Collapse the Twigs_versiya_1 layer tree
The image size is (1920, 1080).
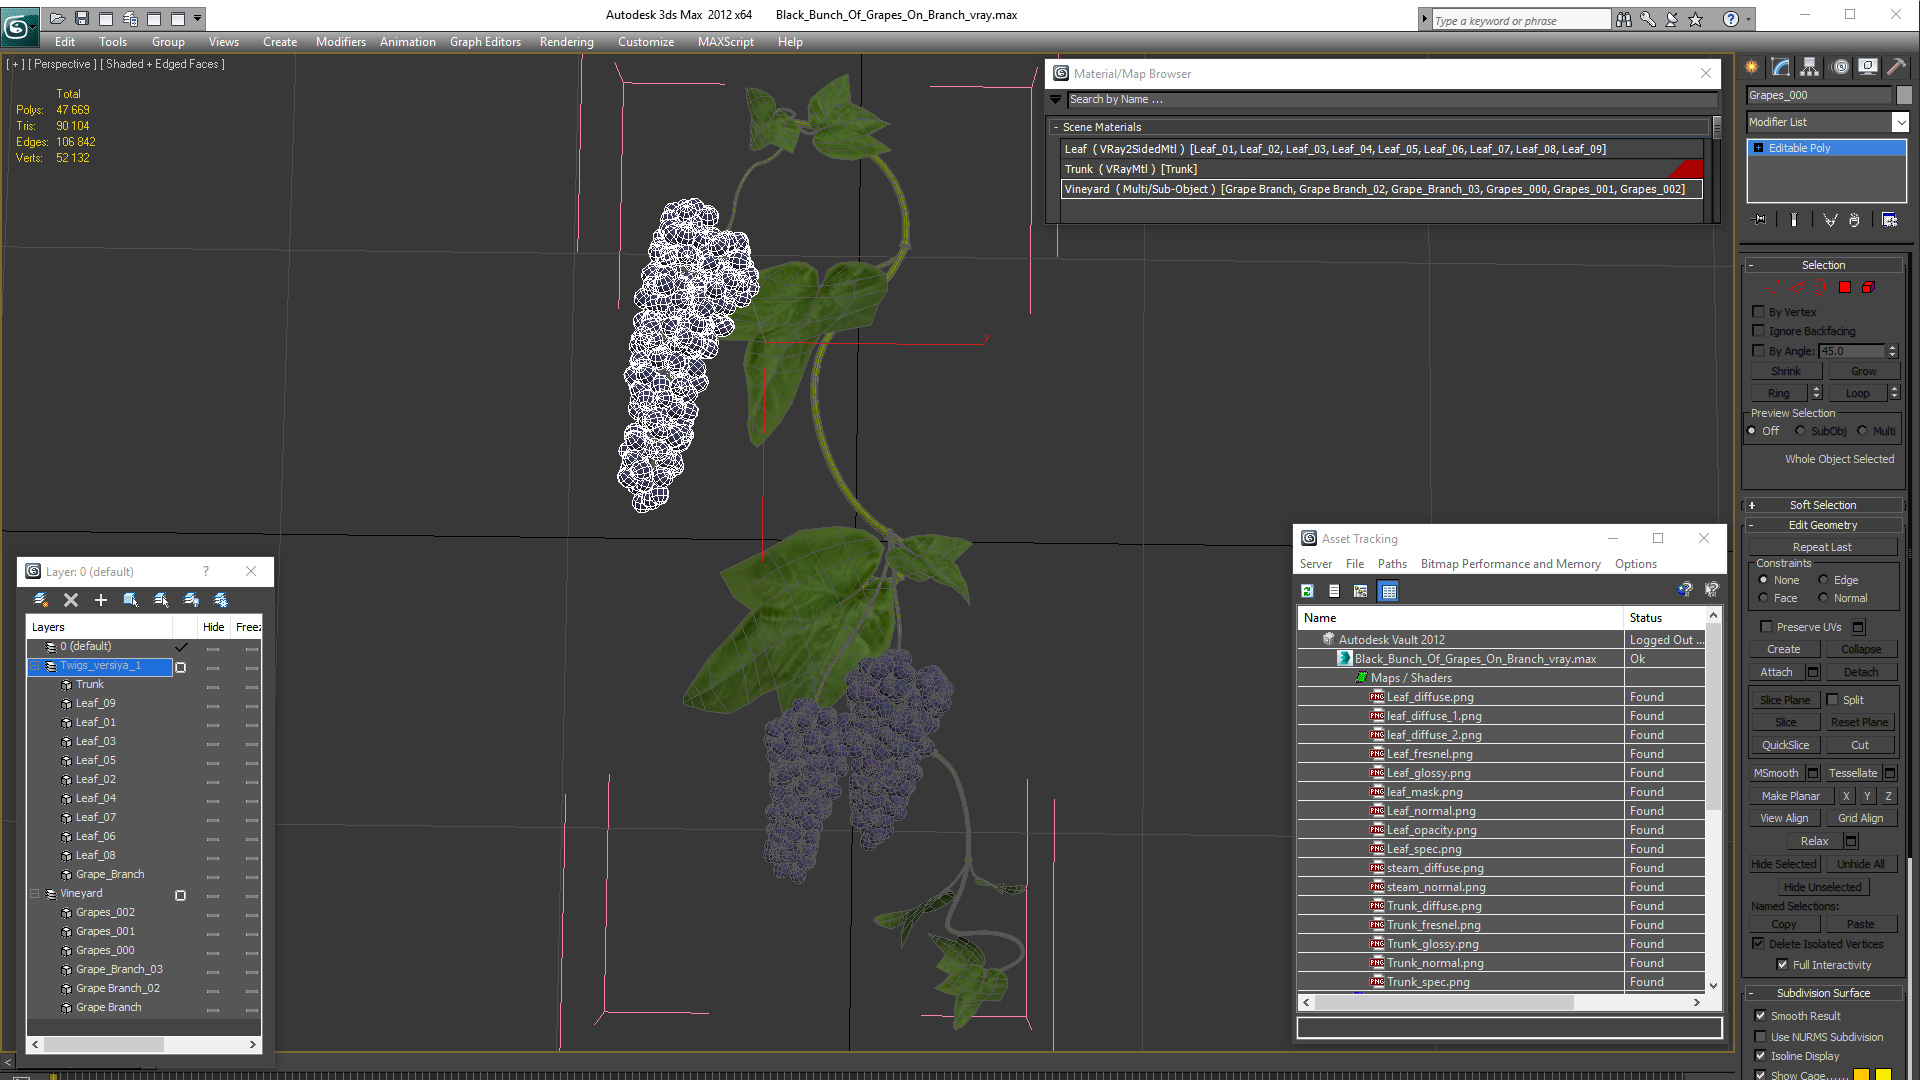coord(35,666)
